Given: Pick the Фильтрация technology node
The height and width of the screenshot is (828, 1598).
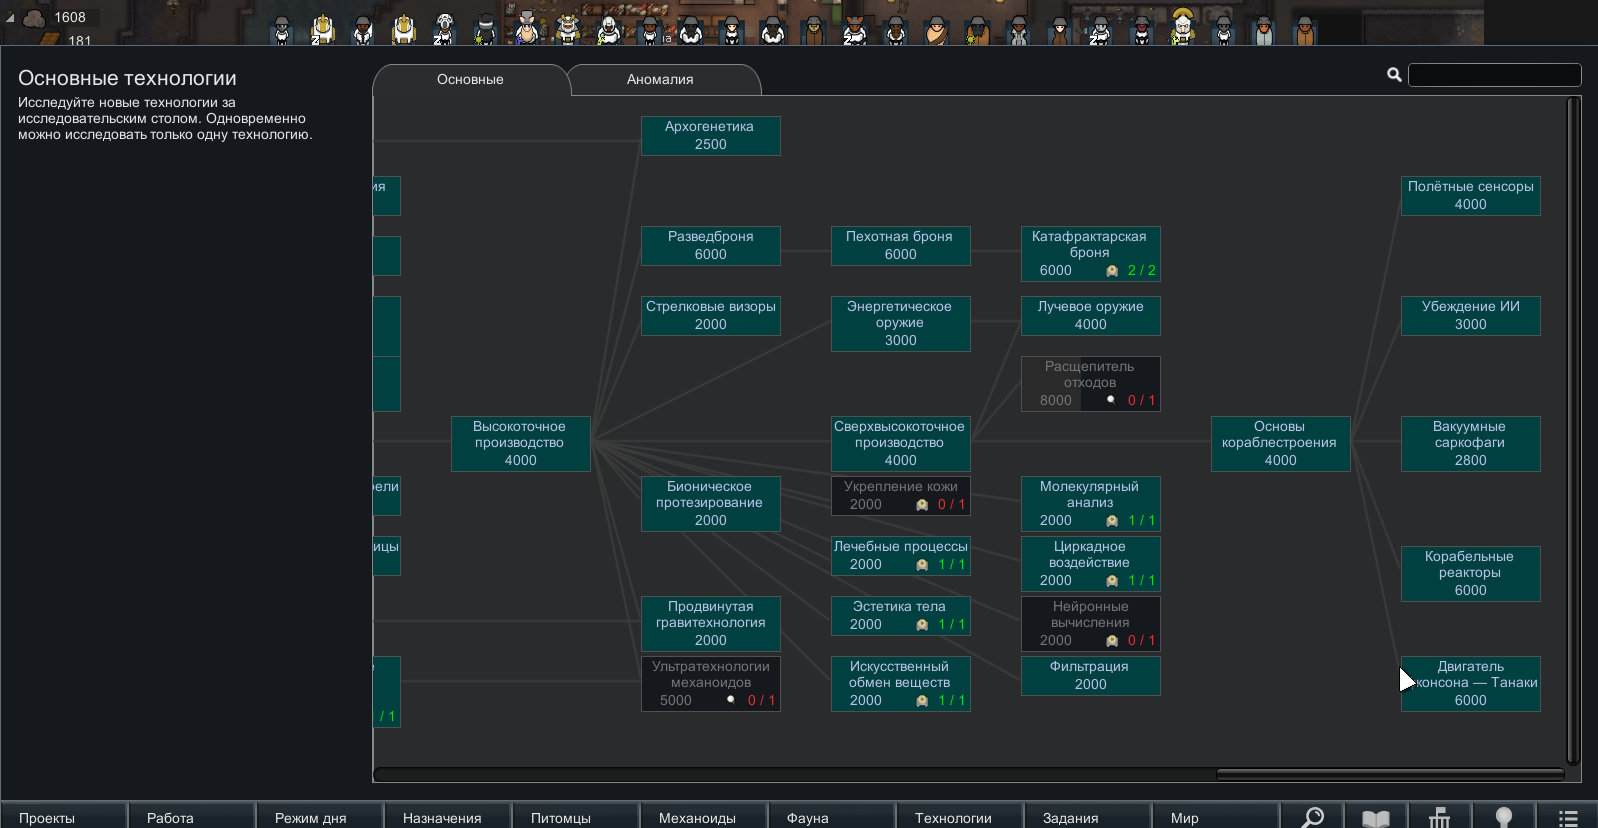Looking at the screenshot, I should pos(1090,675).
